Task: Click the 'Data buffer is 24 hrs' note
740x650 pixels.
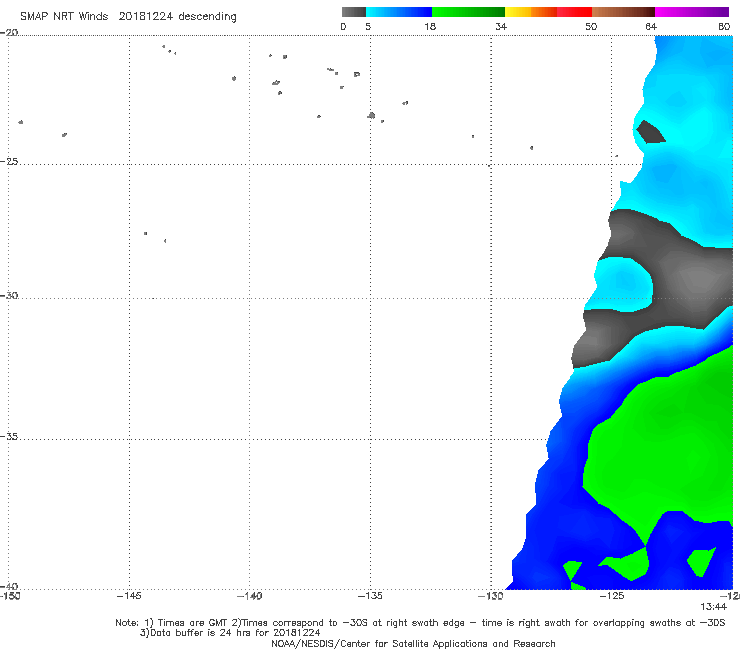Action: pyautogui.click(x=230, y=633)
